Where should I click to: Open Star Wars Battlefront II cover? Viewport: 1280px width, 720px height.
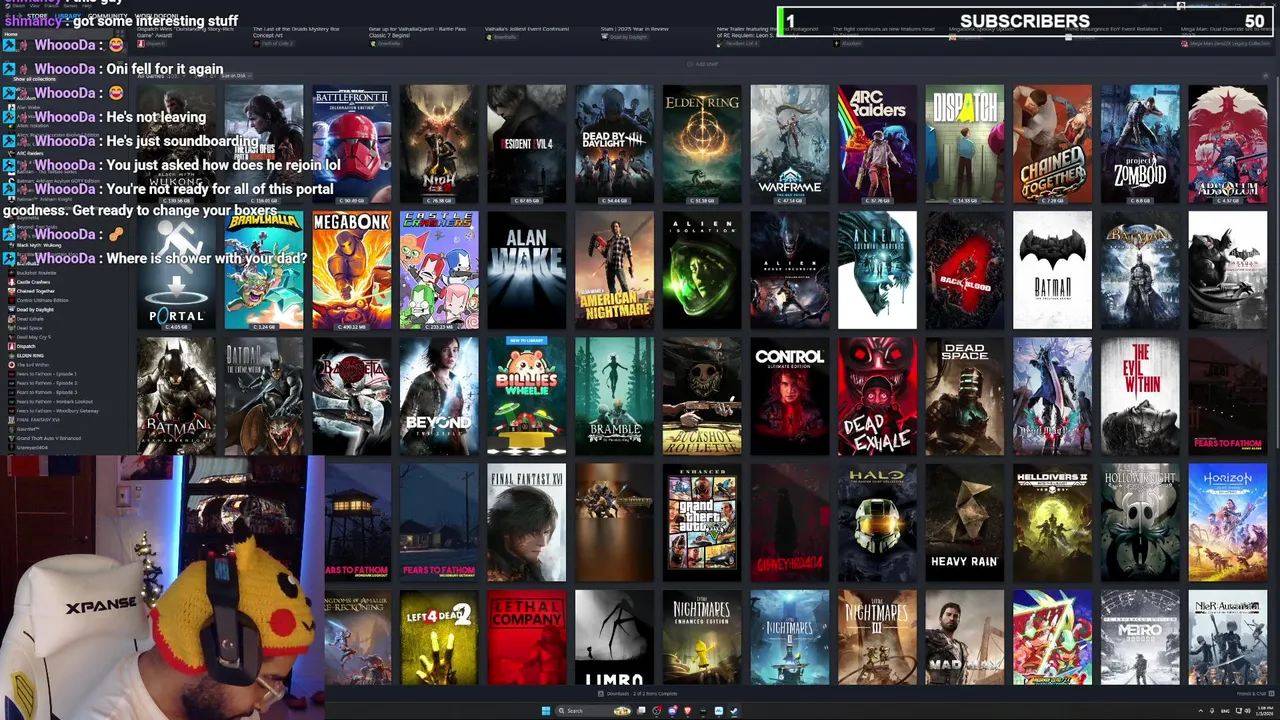[x=351, y=144]
